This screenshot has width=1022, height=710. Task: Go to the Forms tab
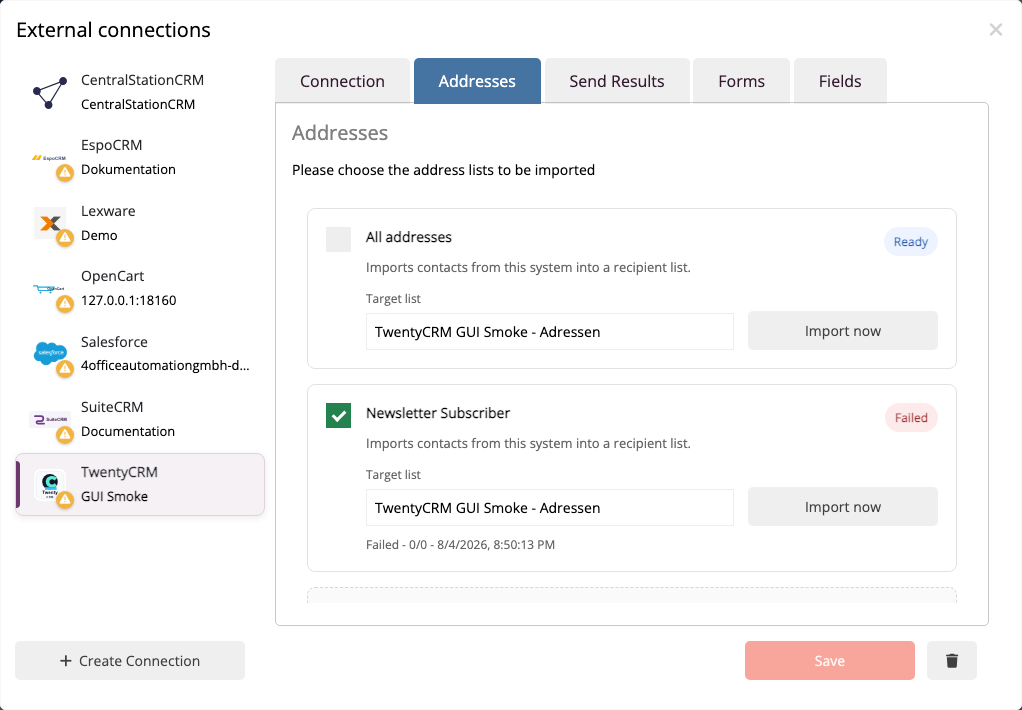(x=741, y=81)
